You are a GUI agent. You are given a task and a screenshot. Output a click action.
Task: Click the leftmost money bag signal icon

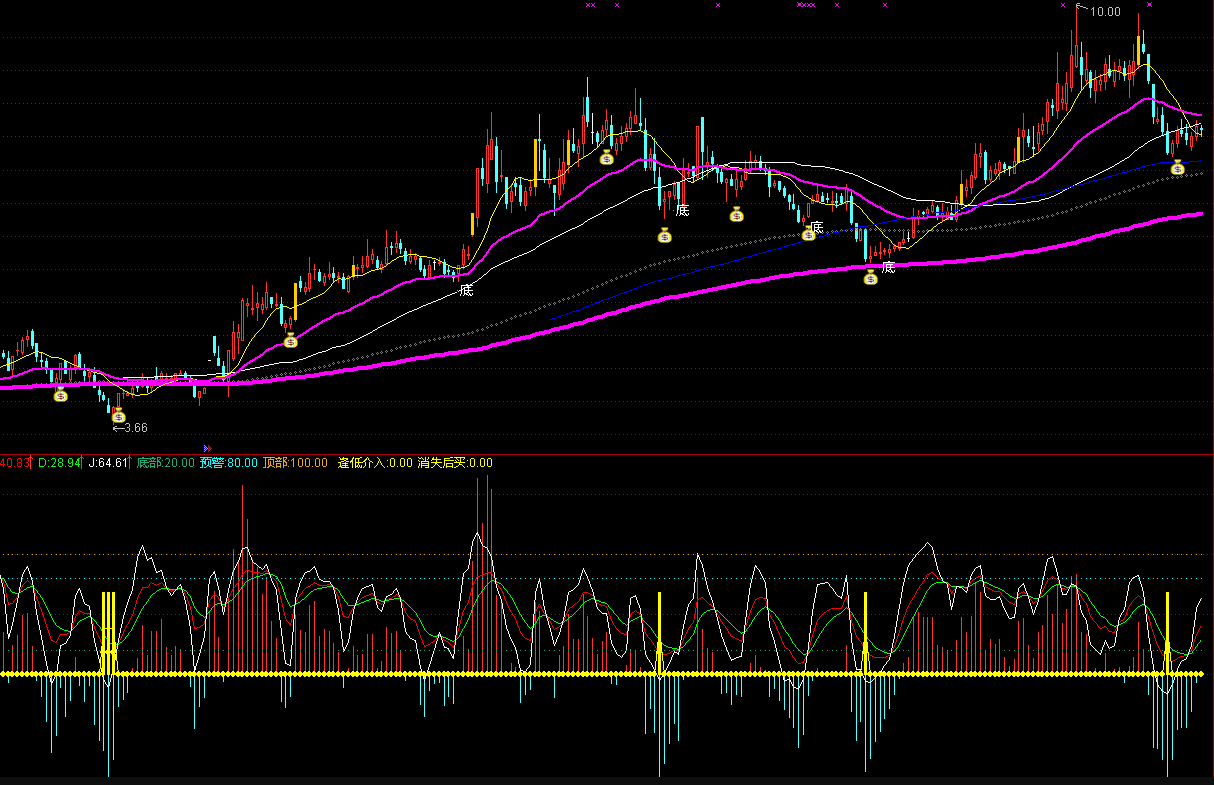point(60,395)
